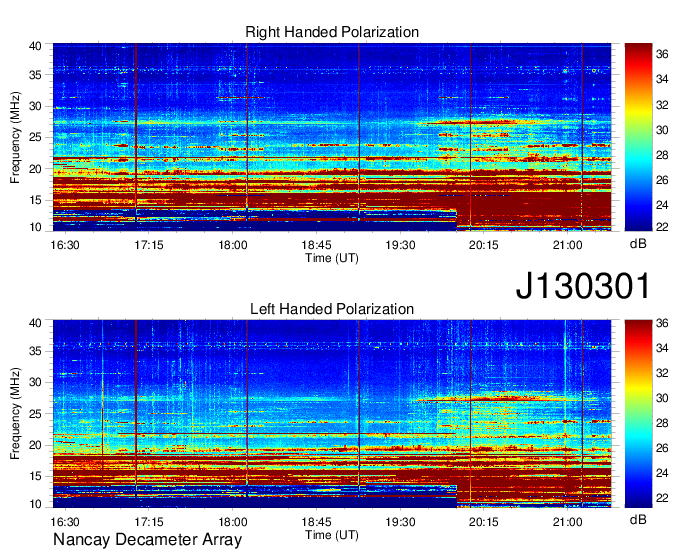Click the Frequency (MHz) axis label of top plot

(15, 137)
